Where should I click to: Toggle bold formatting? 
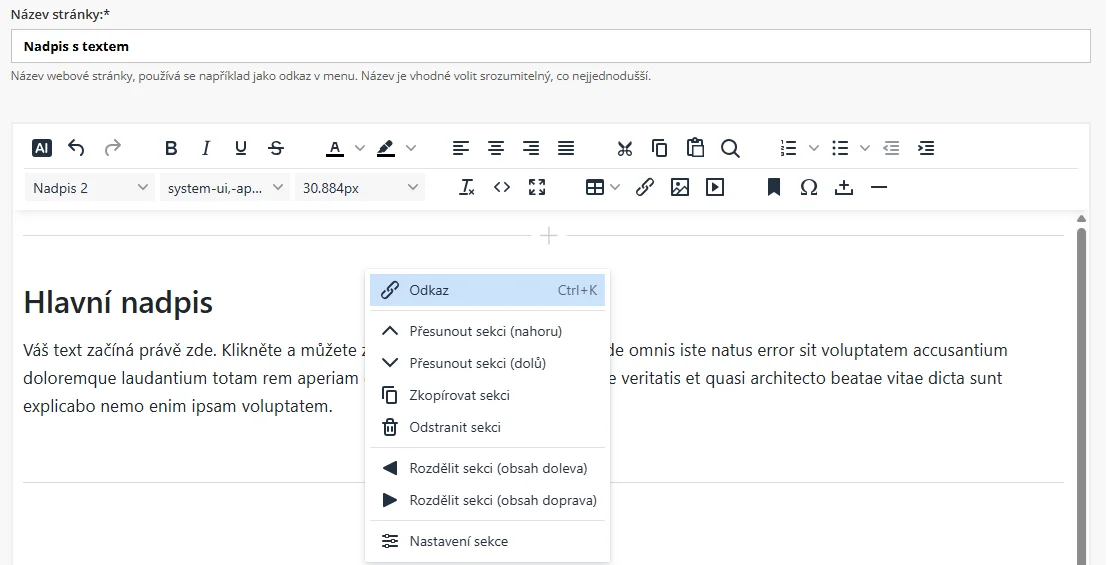click(x=171, y=148)
